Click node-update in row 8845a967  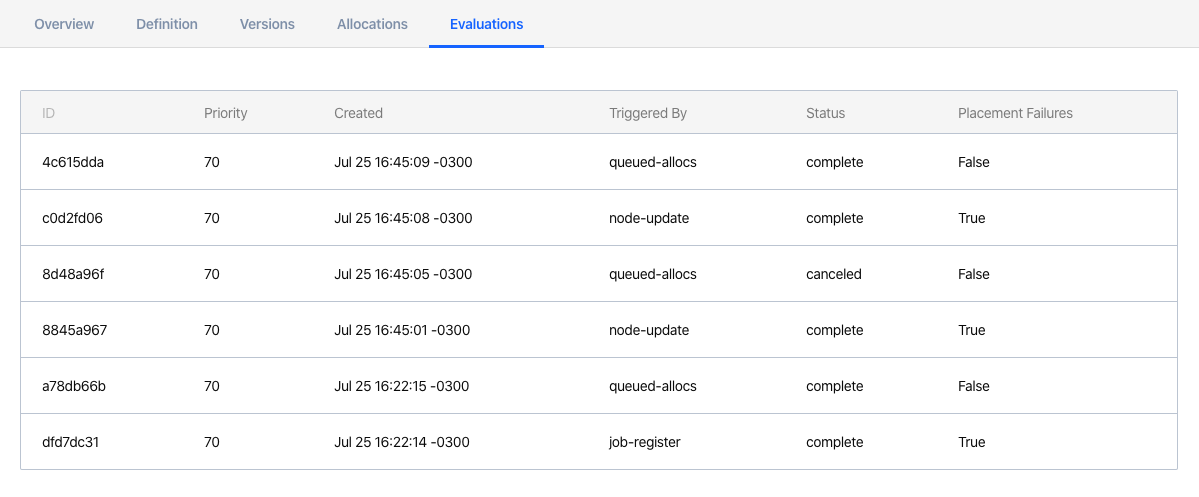click(x=649, y=330)
